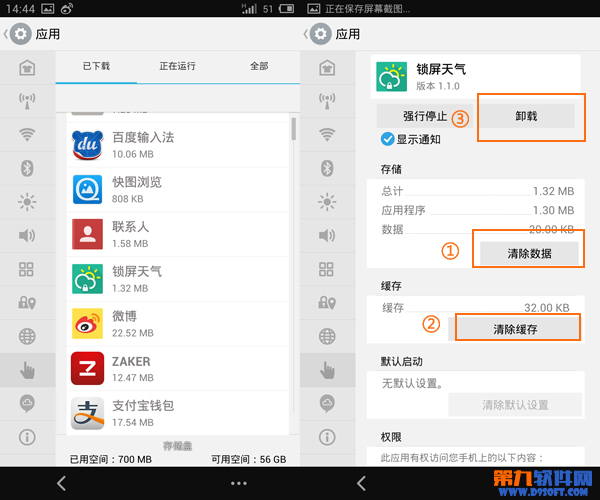Viewport: 600px width, 500px height.
Task: Tap 可用空间：56 GB storage text
Action: click(249, 459)
